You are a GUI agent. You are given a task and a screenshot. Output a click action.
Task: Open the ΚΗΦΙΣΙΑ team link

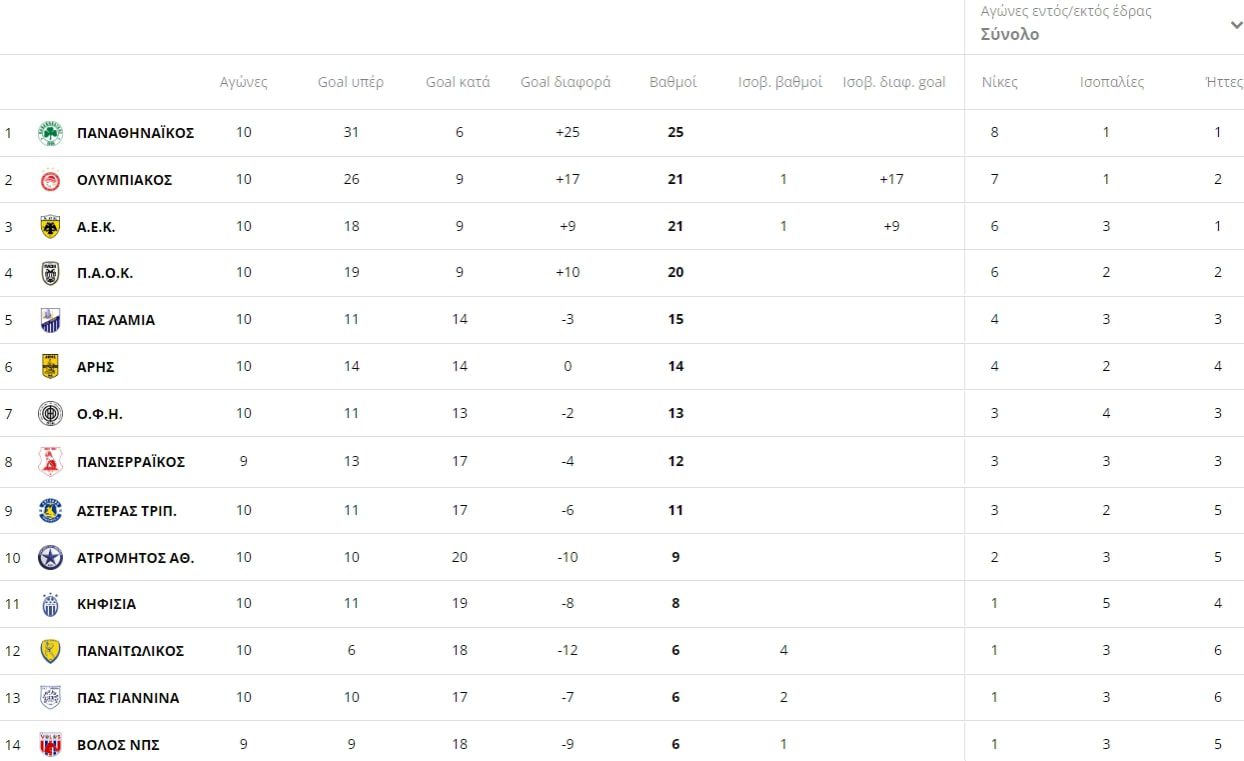(x=106, y=604)
